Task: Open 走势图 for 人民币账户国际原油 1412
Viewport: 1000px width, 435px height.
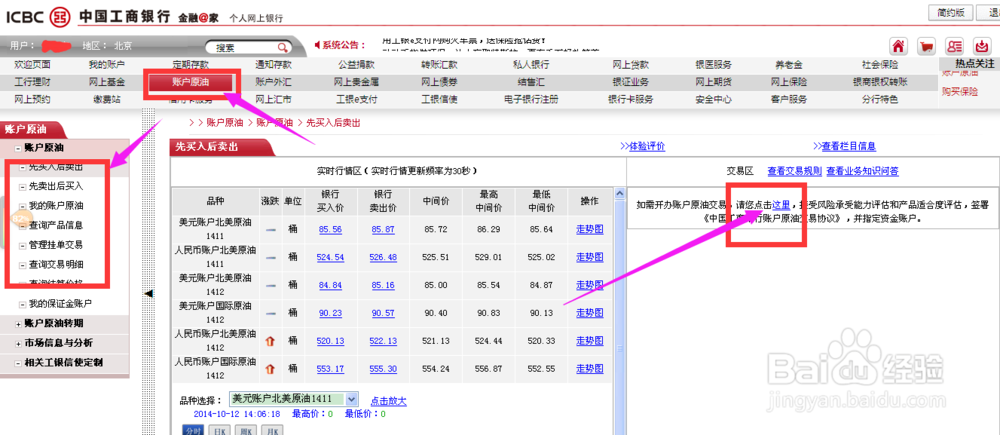Action: point(589,369)
